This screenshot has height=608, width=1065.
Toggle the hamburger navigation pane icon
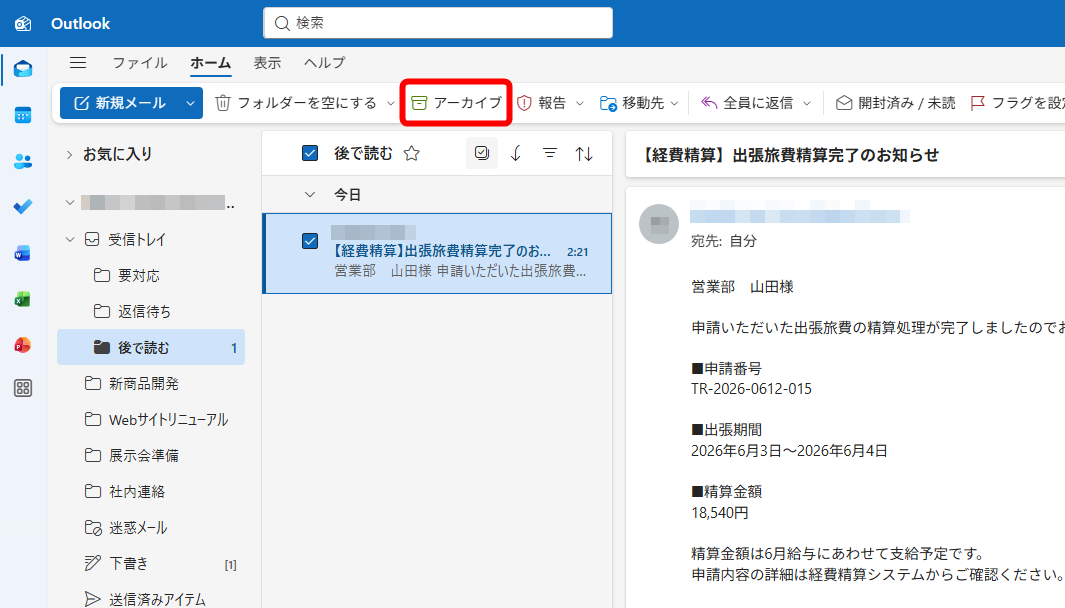(78, 62)
